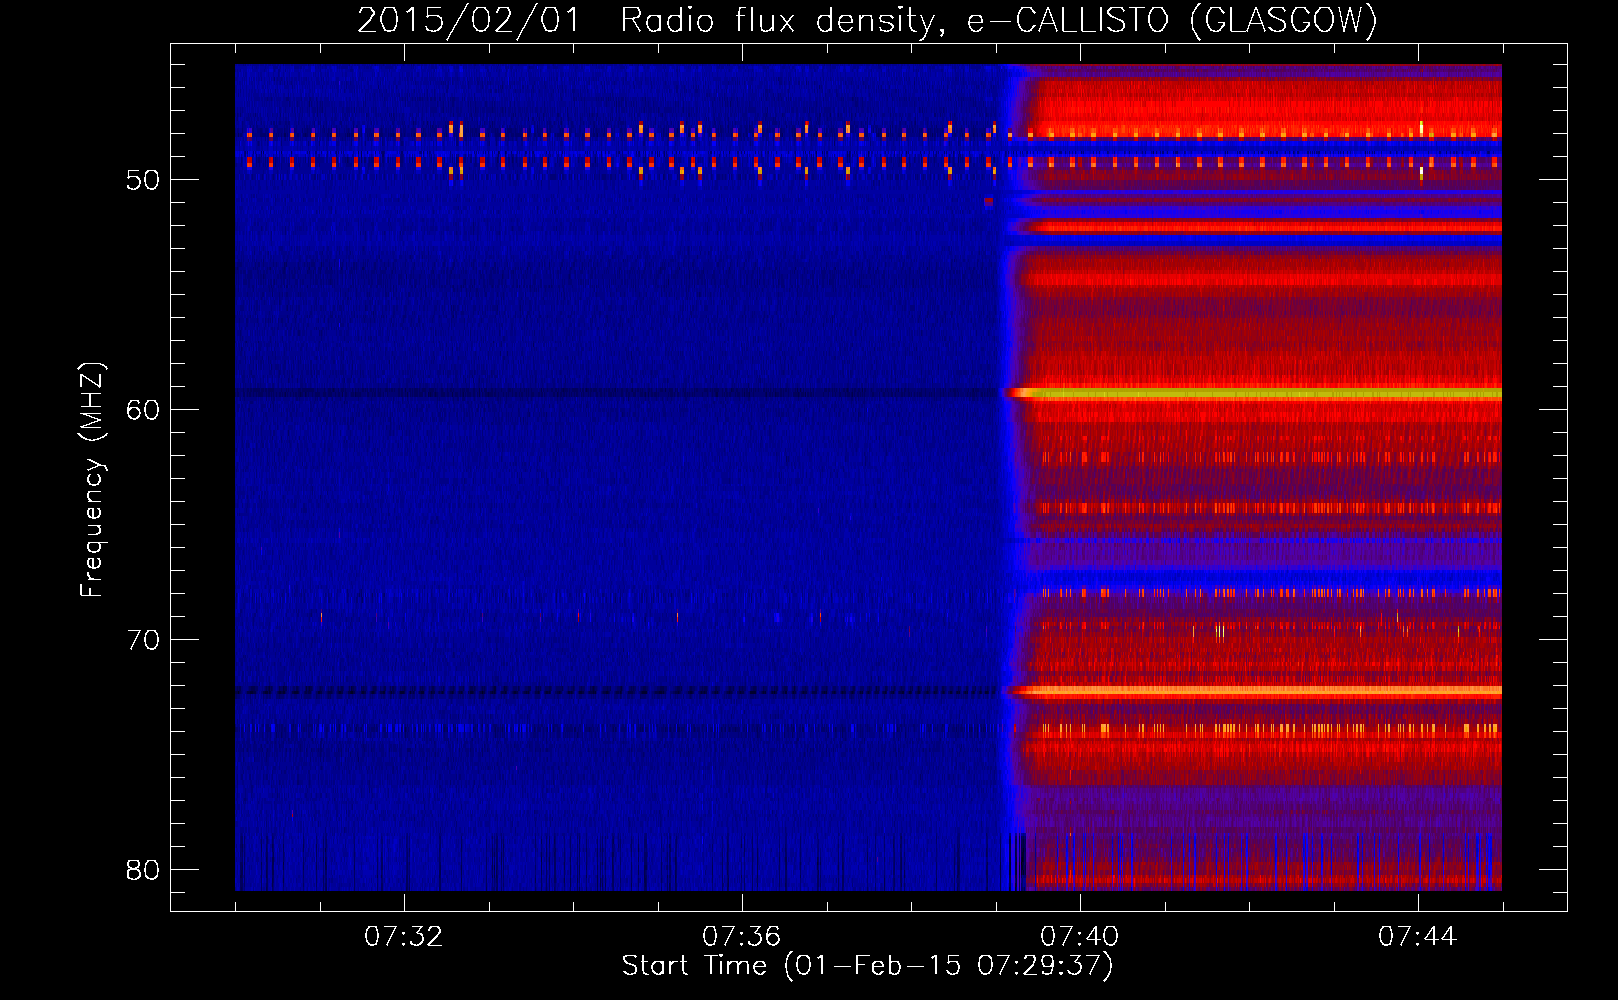1618x1000 pixels.
Task: Click the 'Frequency (MHZ)' axis label
Action: (x=92, y=480)
